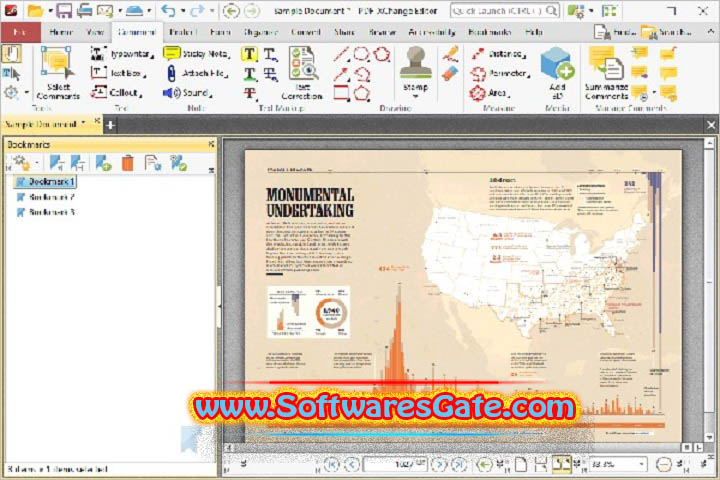Image resolution: width=720 pixels, height=480 pixels.
Task: Open the Stamp dropdown arrow
Action: click(x=415, y=96)
